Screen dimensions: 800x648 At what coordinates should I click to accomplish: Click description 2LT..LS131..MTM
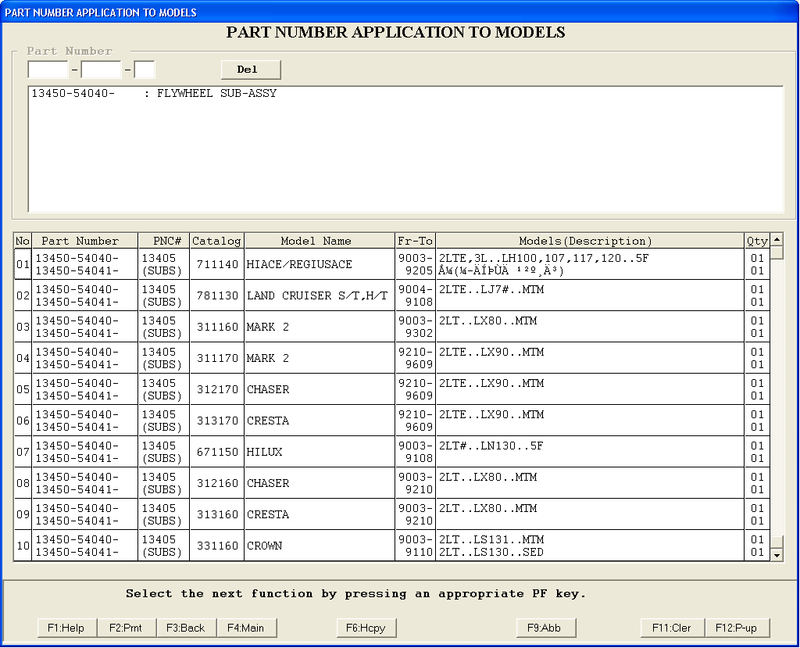pyautogui.click(x=491, y=539)
